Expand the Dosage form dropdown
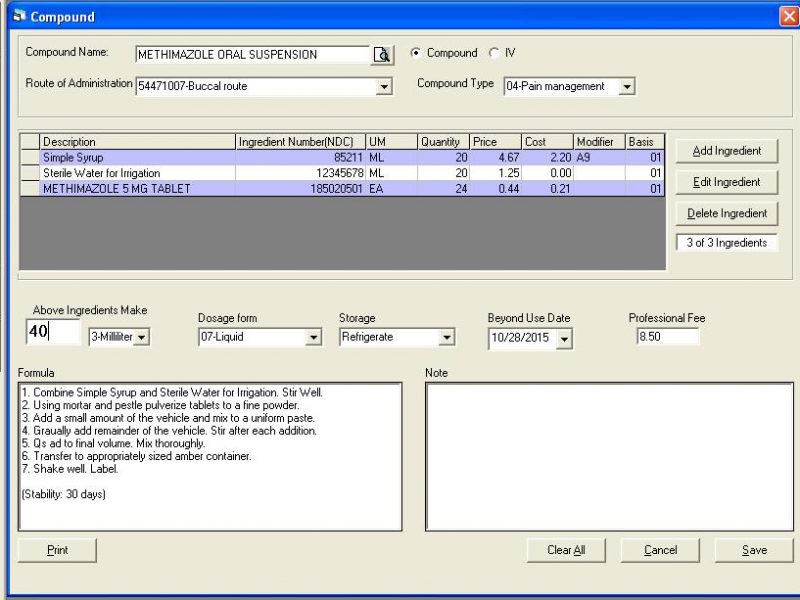This screenshot has height=600, width=800. click(x=312, y=337)
